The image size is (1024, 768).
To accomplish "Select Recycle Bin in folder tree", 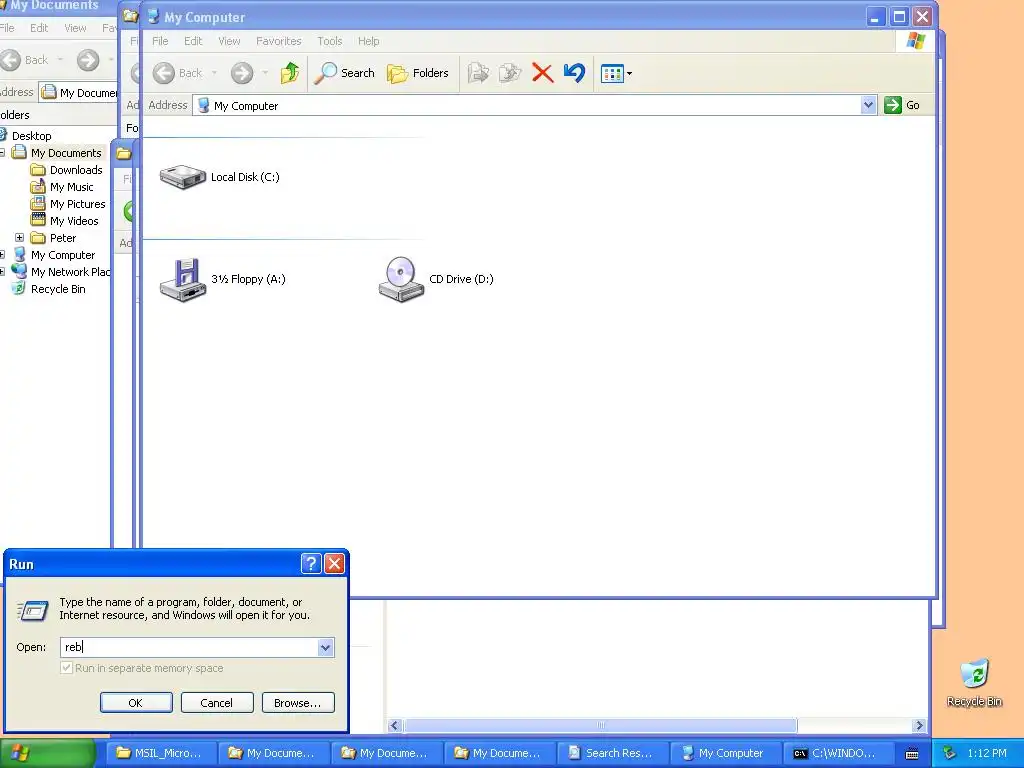I will click(58, 289).
